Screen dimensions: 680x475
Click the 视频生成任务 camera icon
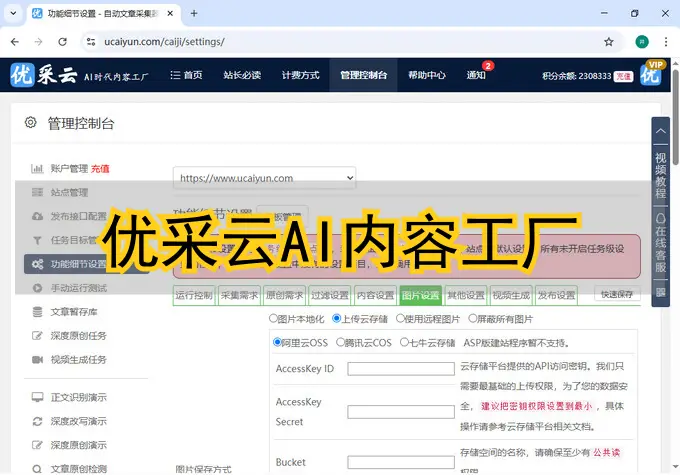pos(37,359)
